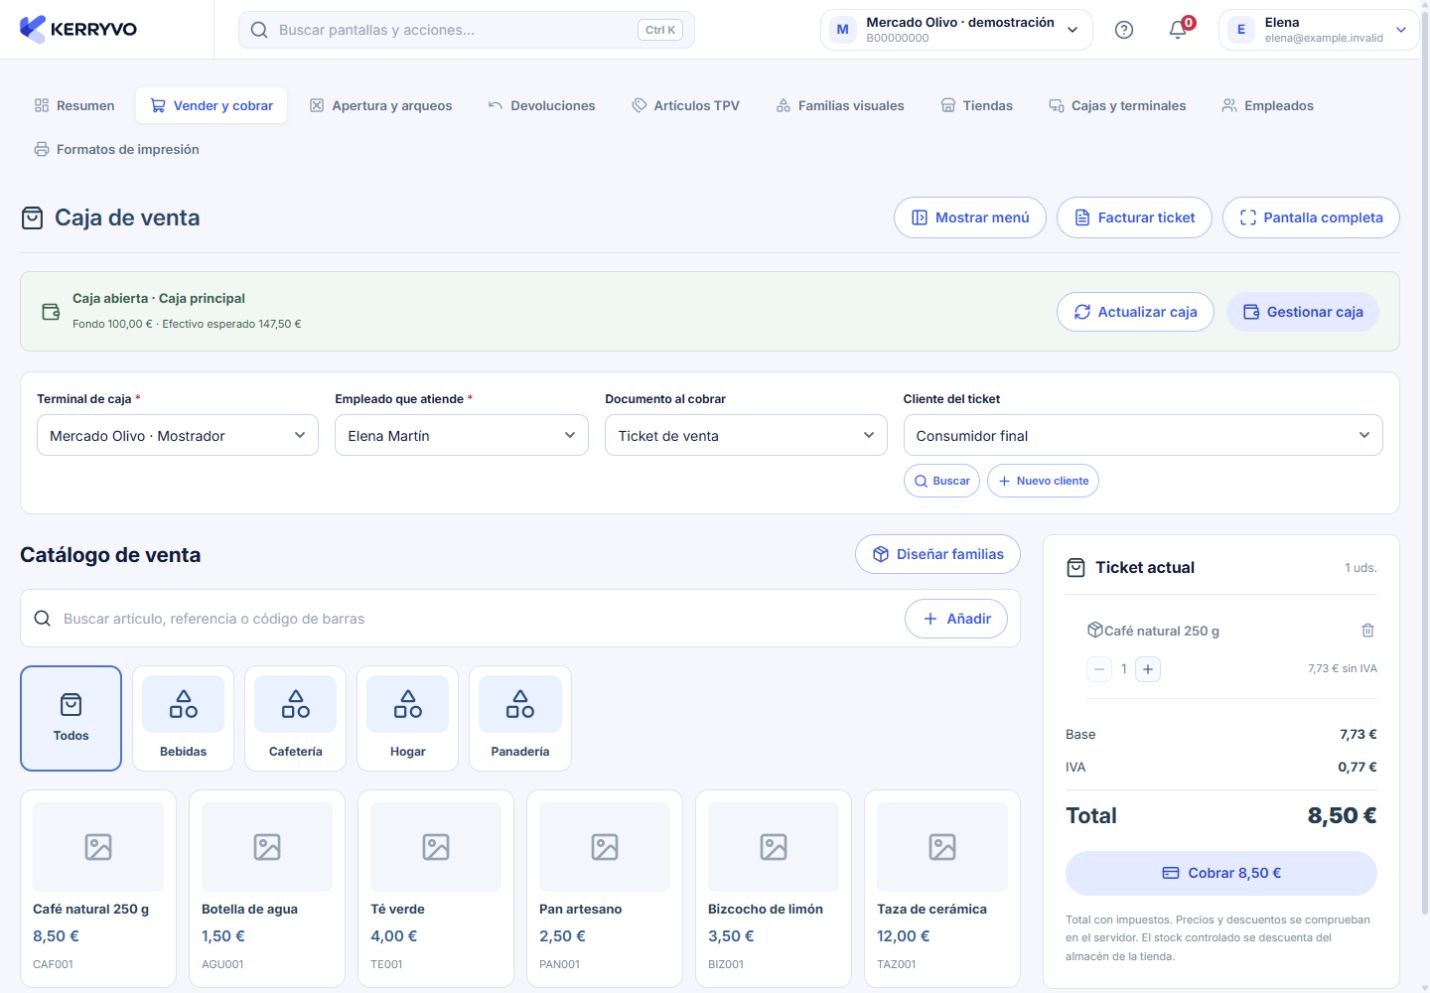Add Pan artesano product to ticket
This screenshot has width=1430, height=993.
click(605, 888)
